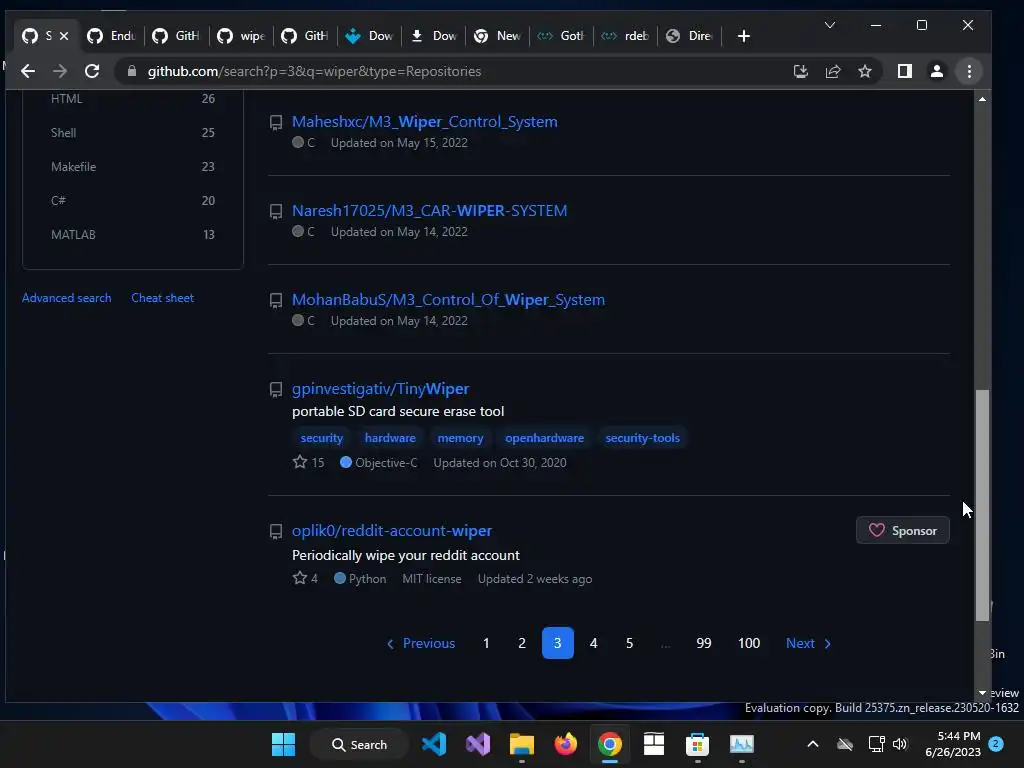The height and width of the screenshot is (768, 1024).
Task: Click the Sponsor button for oplik0
Action: pos(903,530)
